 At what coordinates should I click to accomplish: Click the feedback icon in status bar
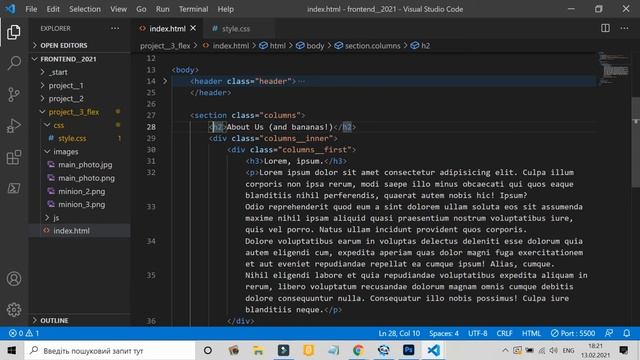[x=609, y=333]
